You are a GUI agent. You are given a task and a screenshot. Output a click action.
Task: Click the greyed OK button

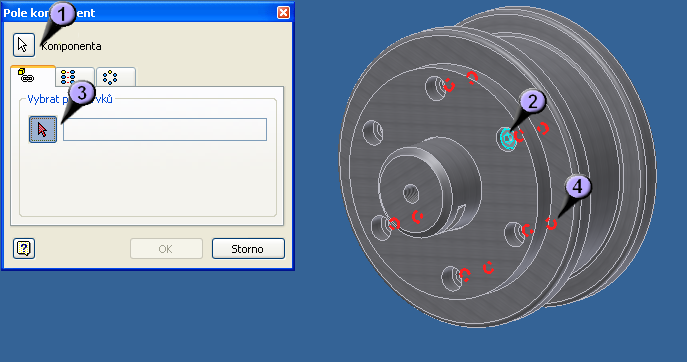166,249
